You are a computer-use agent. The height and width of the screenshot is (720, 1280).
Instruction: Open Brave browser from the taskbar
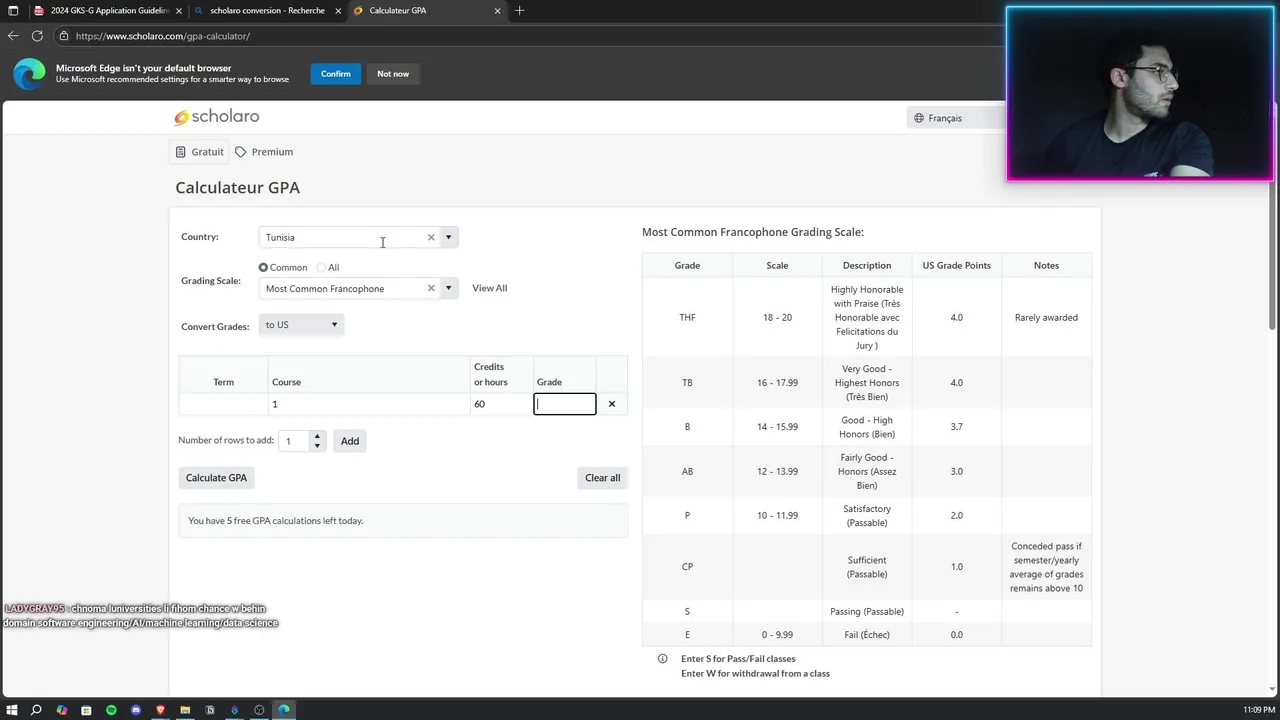[160, 710]
